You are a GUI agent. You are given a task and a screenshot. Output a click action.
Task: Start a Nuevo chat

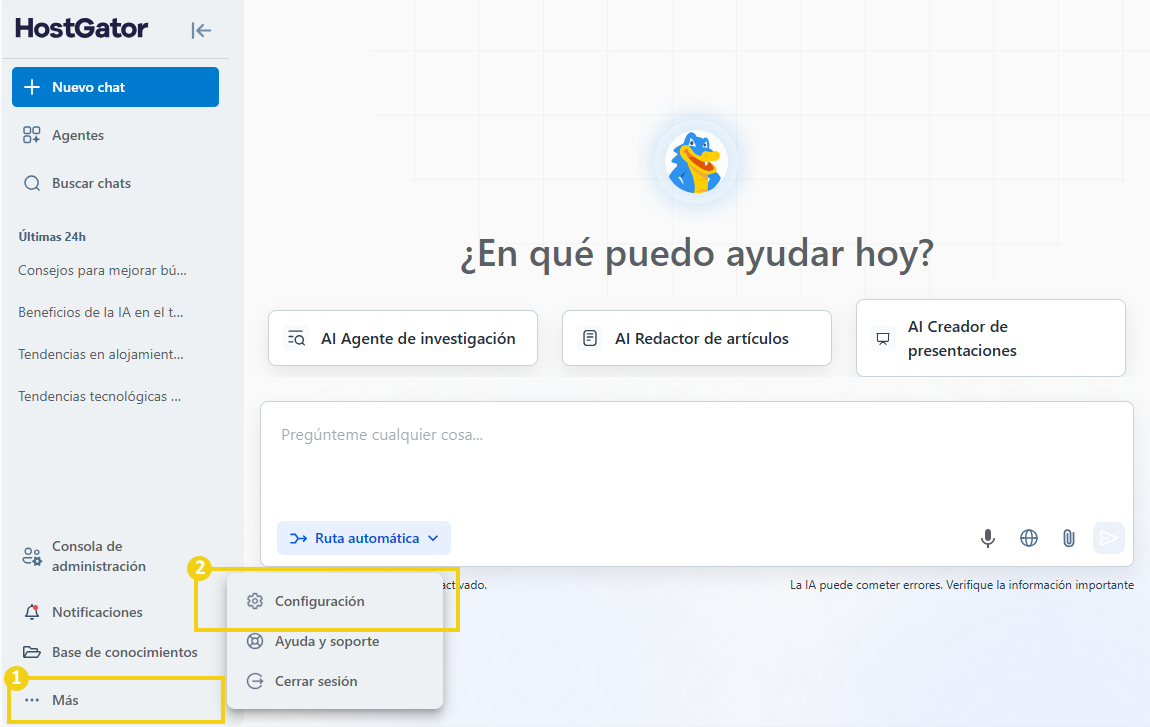pyautogui.click(x=115, y=87)
